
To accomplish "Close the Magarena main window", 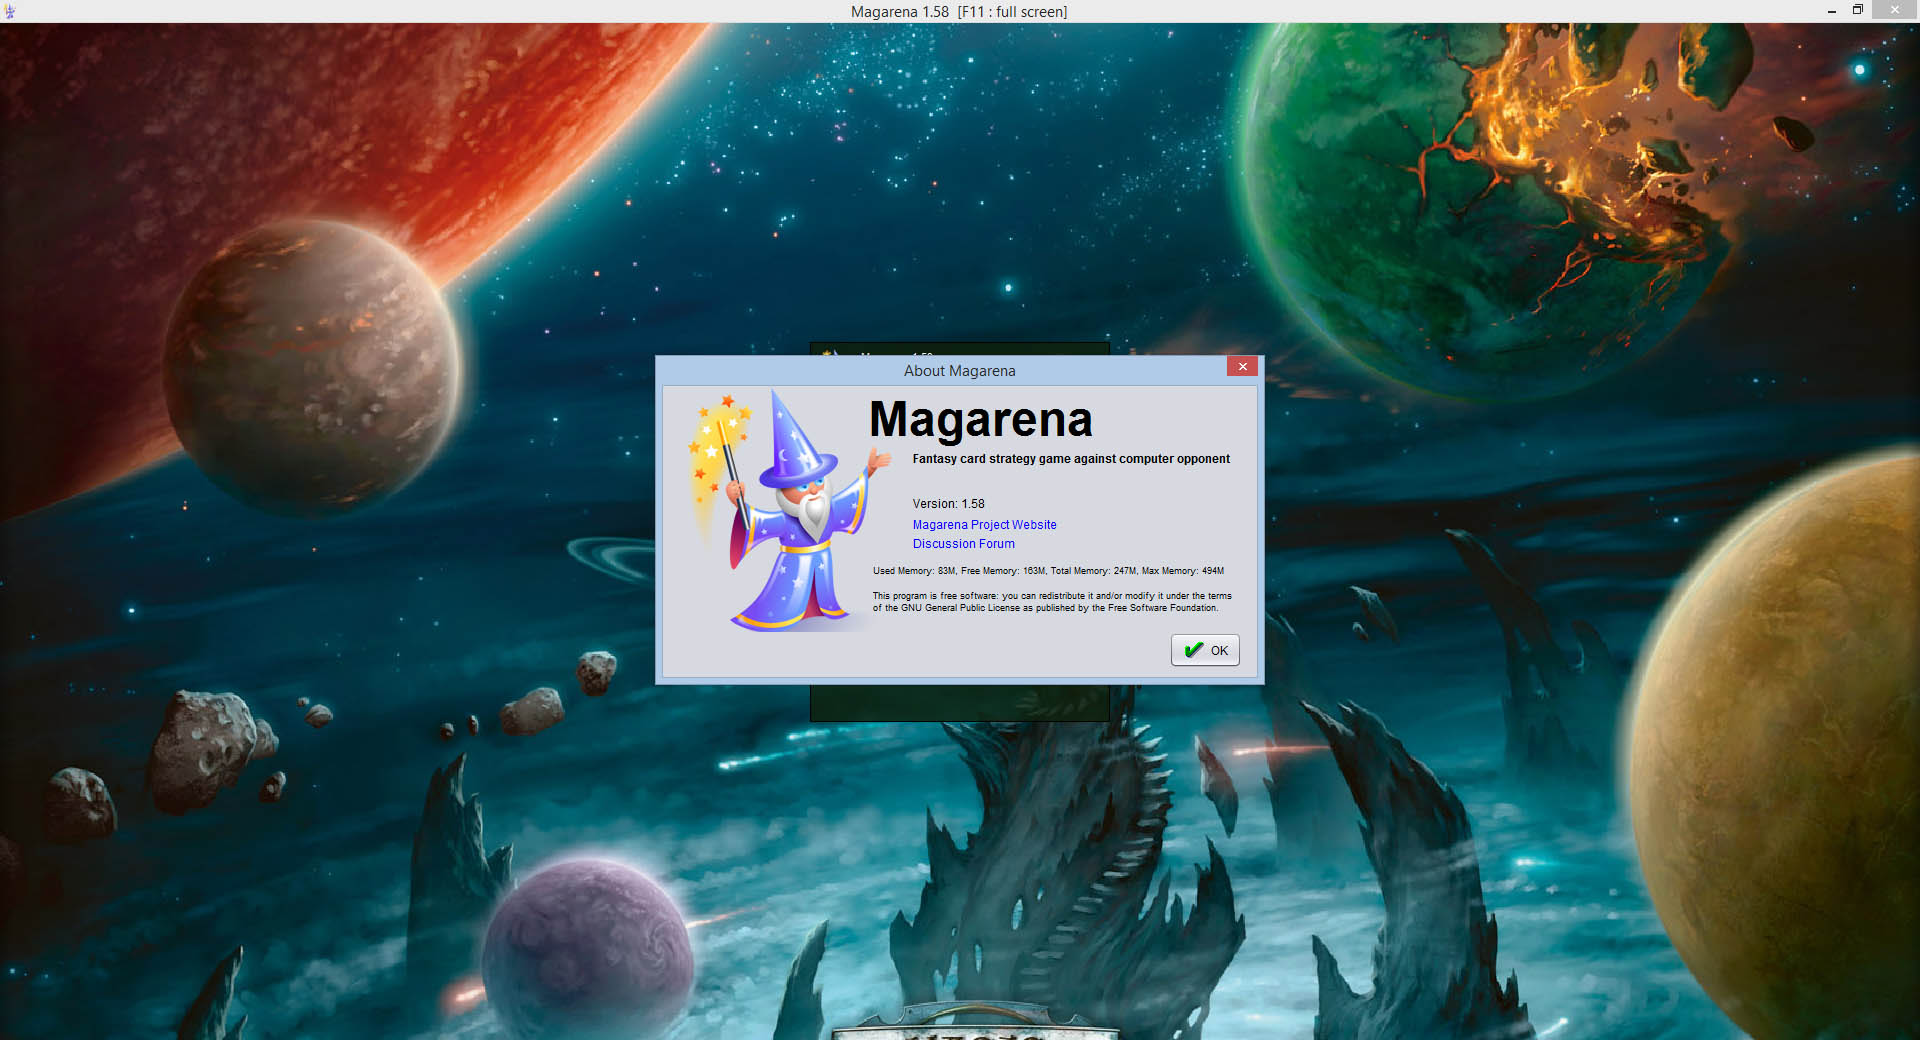I will tap(1894, 11).
